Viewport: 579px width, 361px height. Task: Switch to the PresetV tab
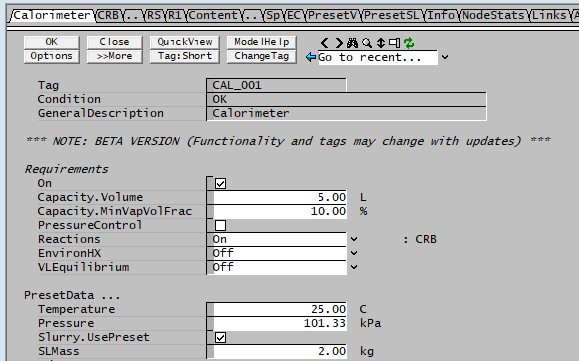(x=333, y=16)
